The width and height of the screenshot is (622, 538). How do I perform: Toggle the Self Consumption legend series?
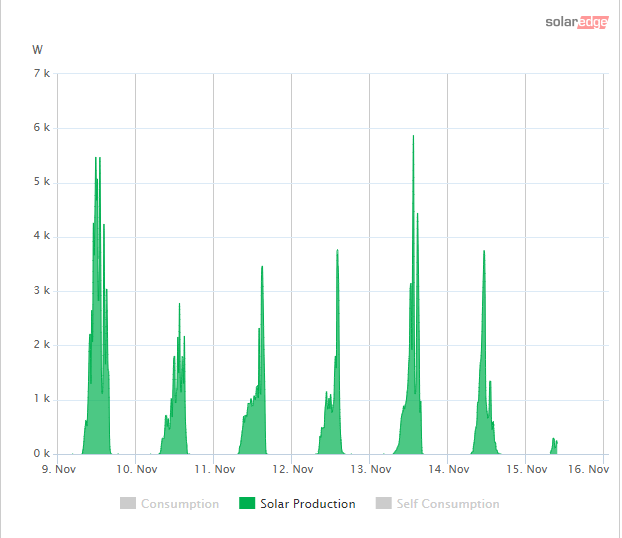[438, 503]
